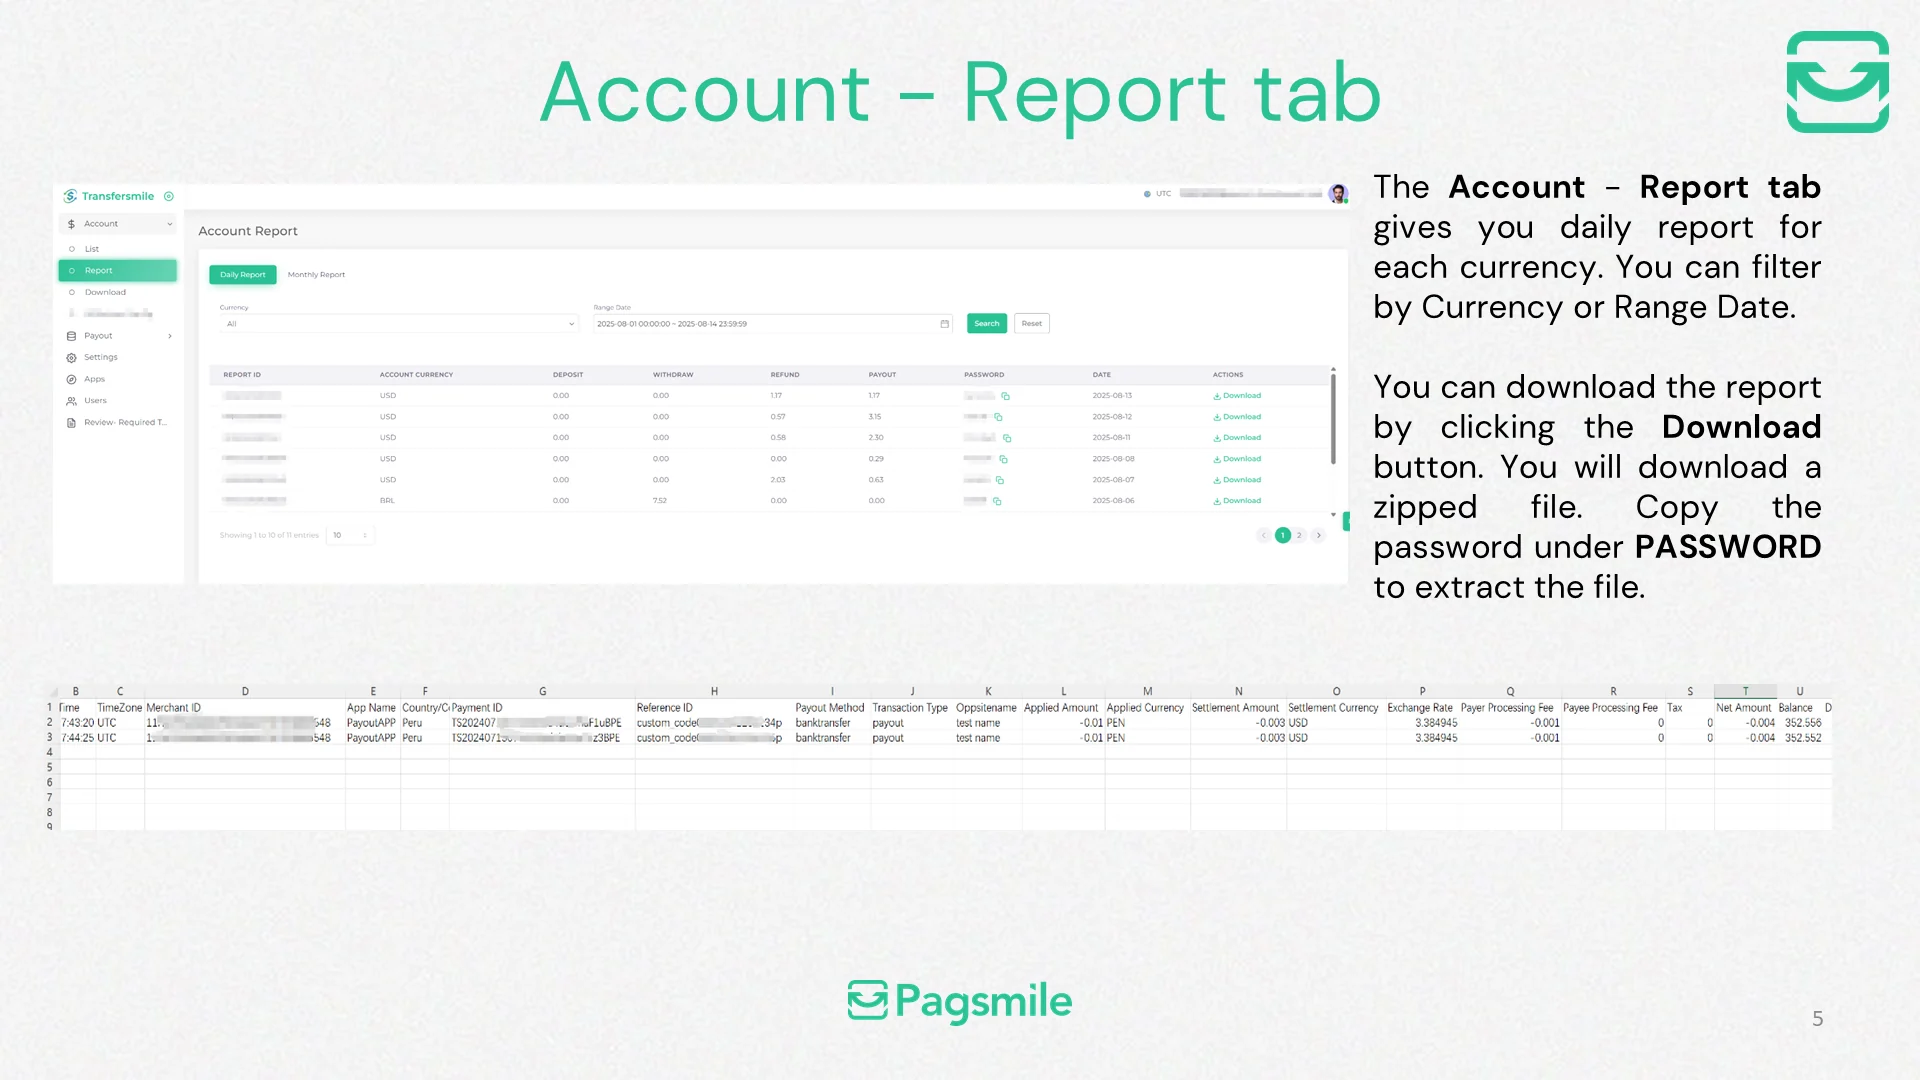Select column T header in the spreadsheet
This screenshot has width=1920, height=1080.
click(x=1746, y=691)
